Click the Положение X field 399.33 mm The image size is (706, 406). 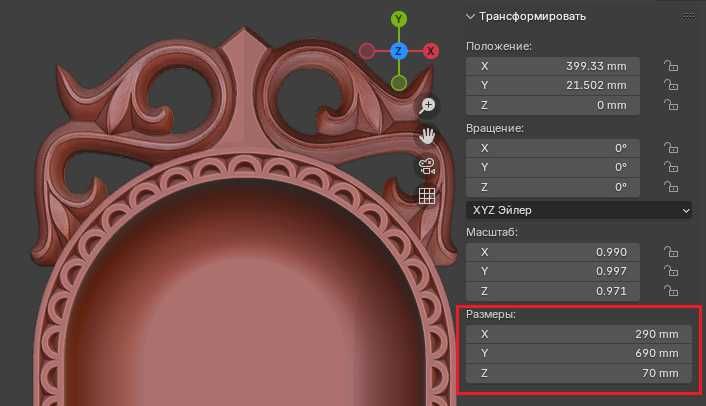(552, 66)
